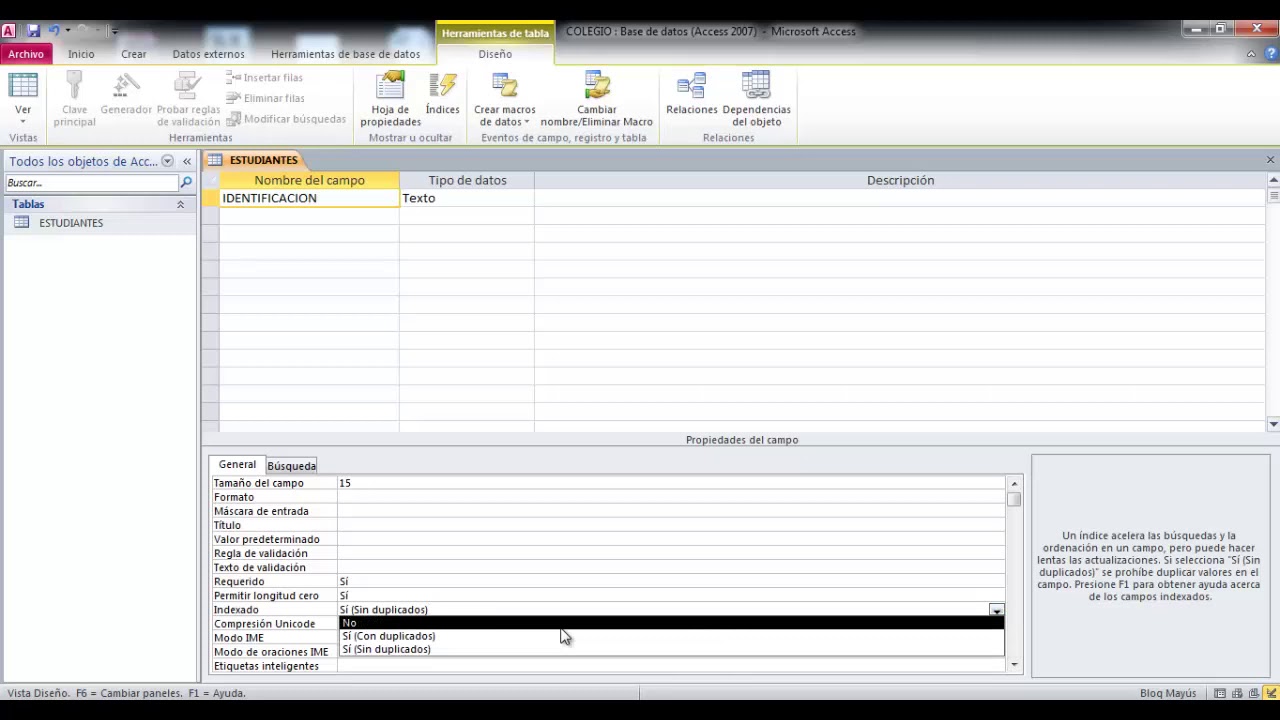This screenshot has width=1280, height=720.
Task: Switch to the Inicio ribbon tab
Action: click(x=81, y=54)
